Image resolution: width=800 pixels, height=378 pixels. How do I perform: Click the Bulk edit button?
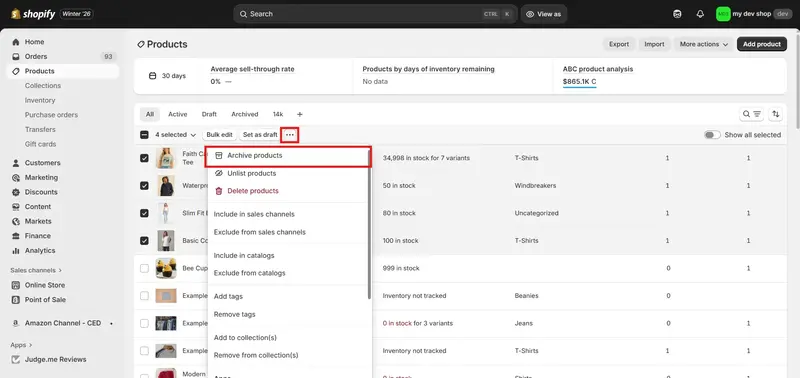pos(219,135)
